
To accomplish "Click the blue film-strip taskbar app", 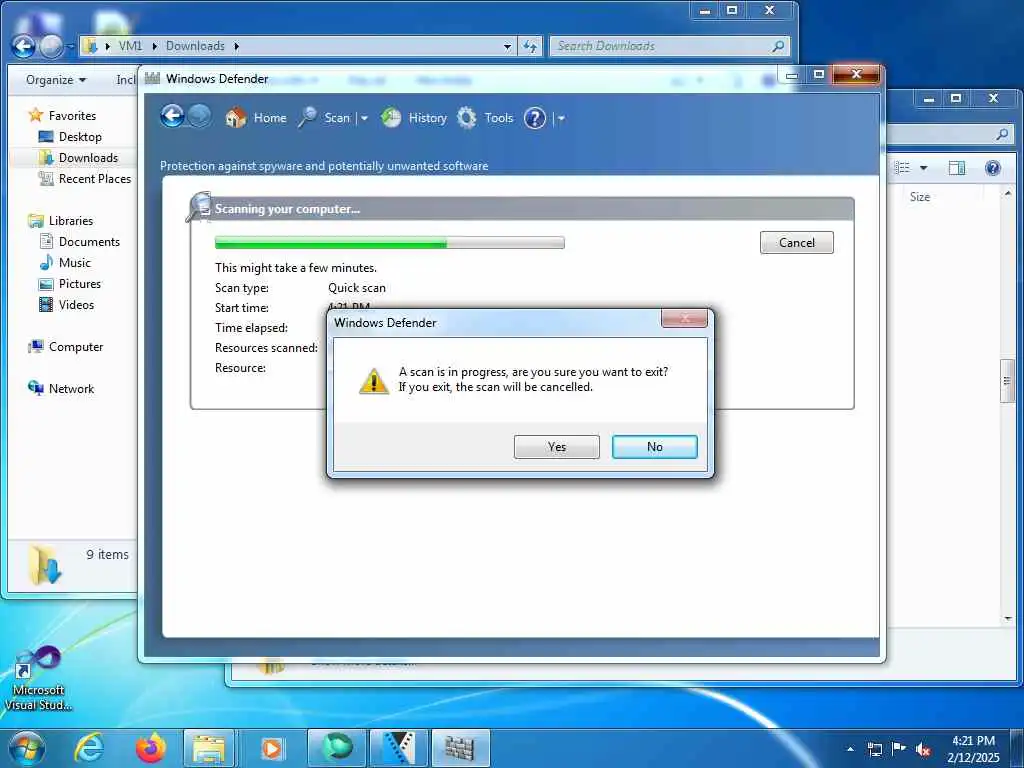I will click(x=398, y=748).
